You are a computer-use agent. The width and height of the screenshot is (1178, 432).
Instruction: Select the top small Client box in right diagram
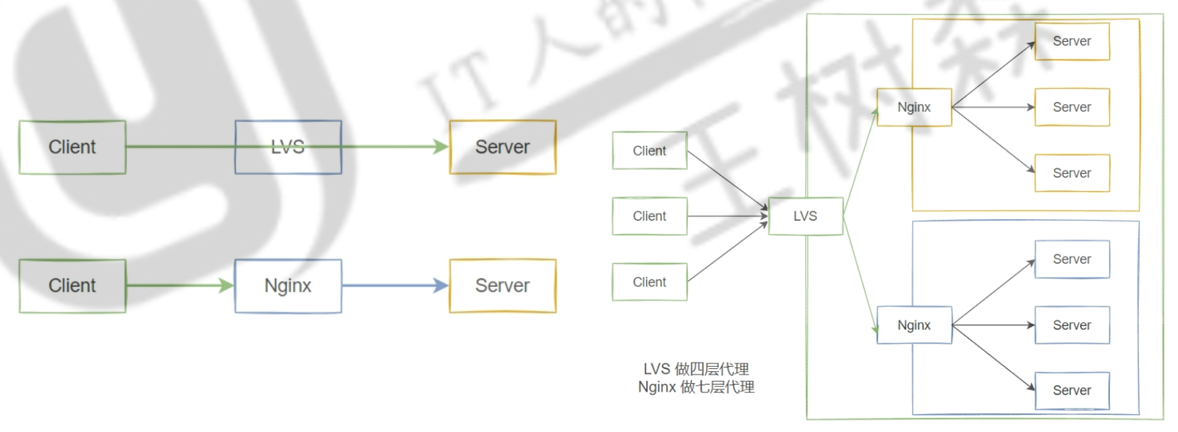(650, 150)
